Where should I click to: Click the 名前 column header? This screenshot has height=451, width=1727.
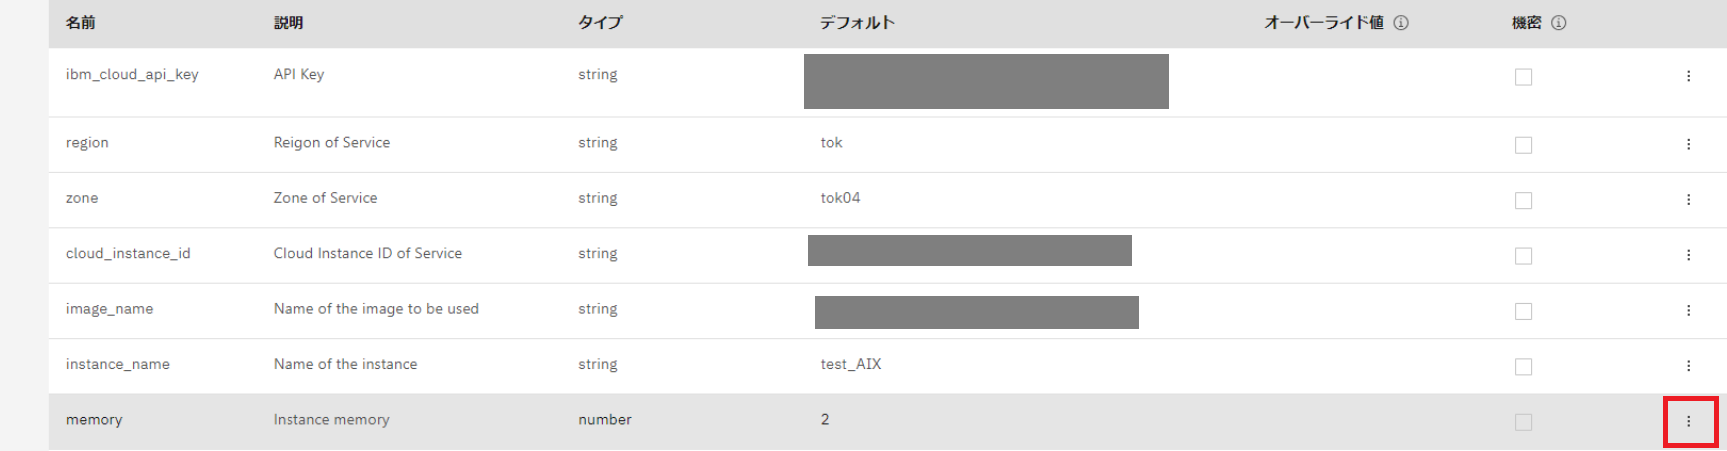coord(81,23)
